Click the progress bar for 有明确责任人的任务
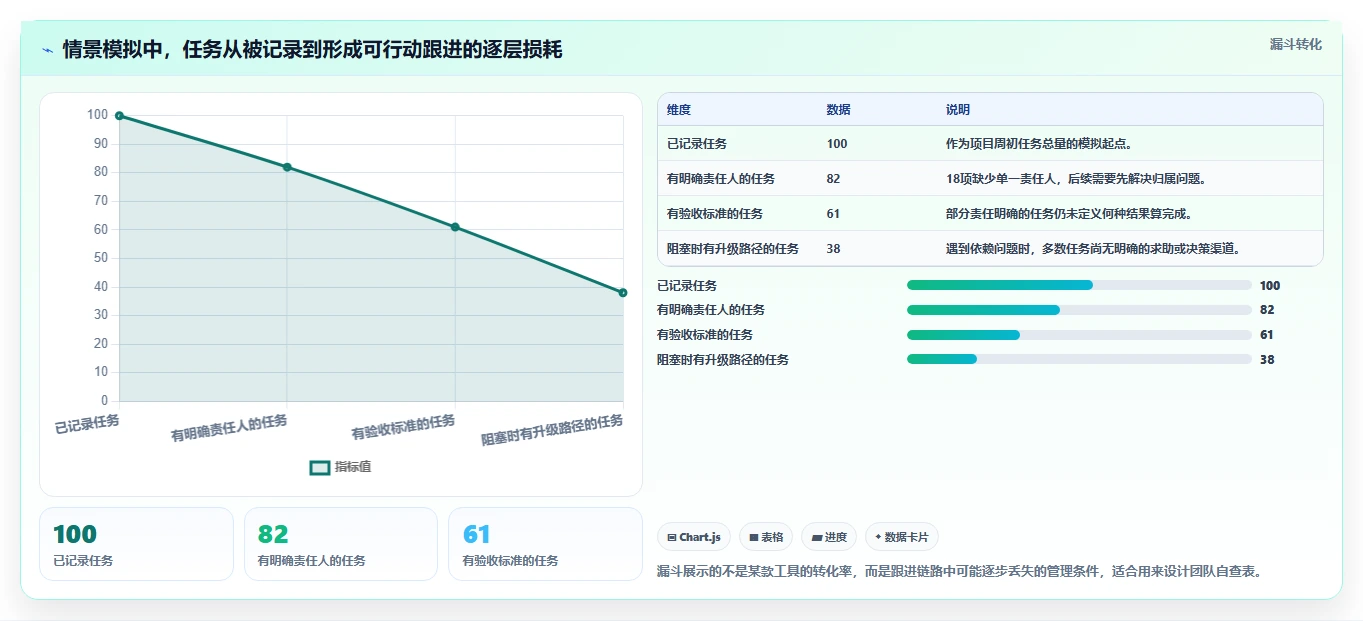 [x=1079, y=310]
